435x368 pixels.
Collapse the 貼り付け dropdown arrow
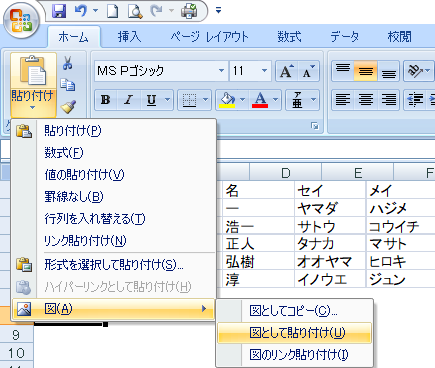[33, 107]
